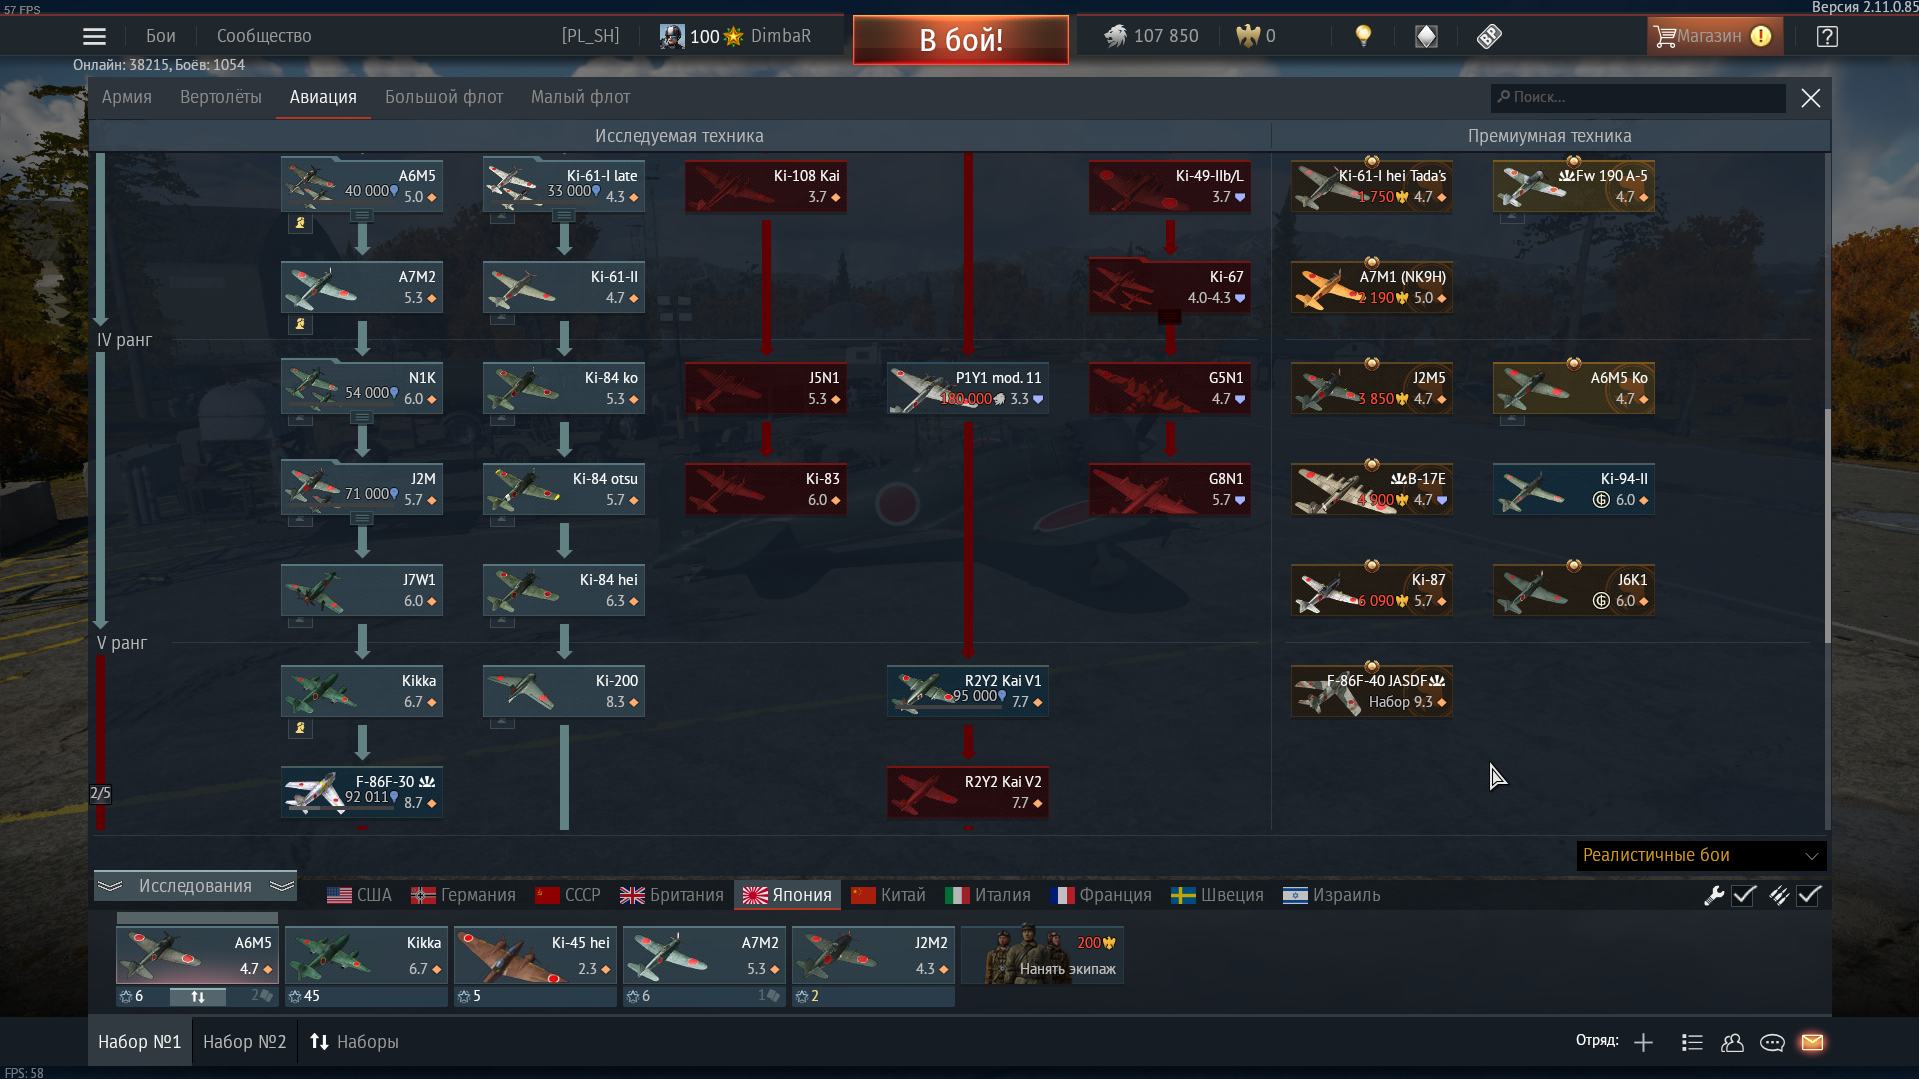1919x1079 pixels.
Task: Click the wrench auto-repair icon
Action: (x=1714, y=896)
